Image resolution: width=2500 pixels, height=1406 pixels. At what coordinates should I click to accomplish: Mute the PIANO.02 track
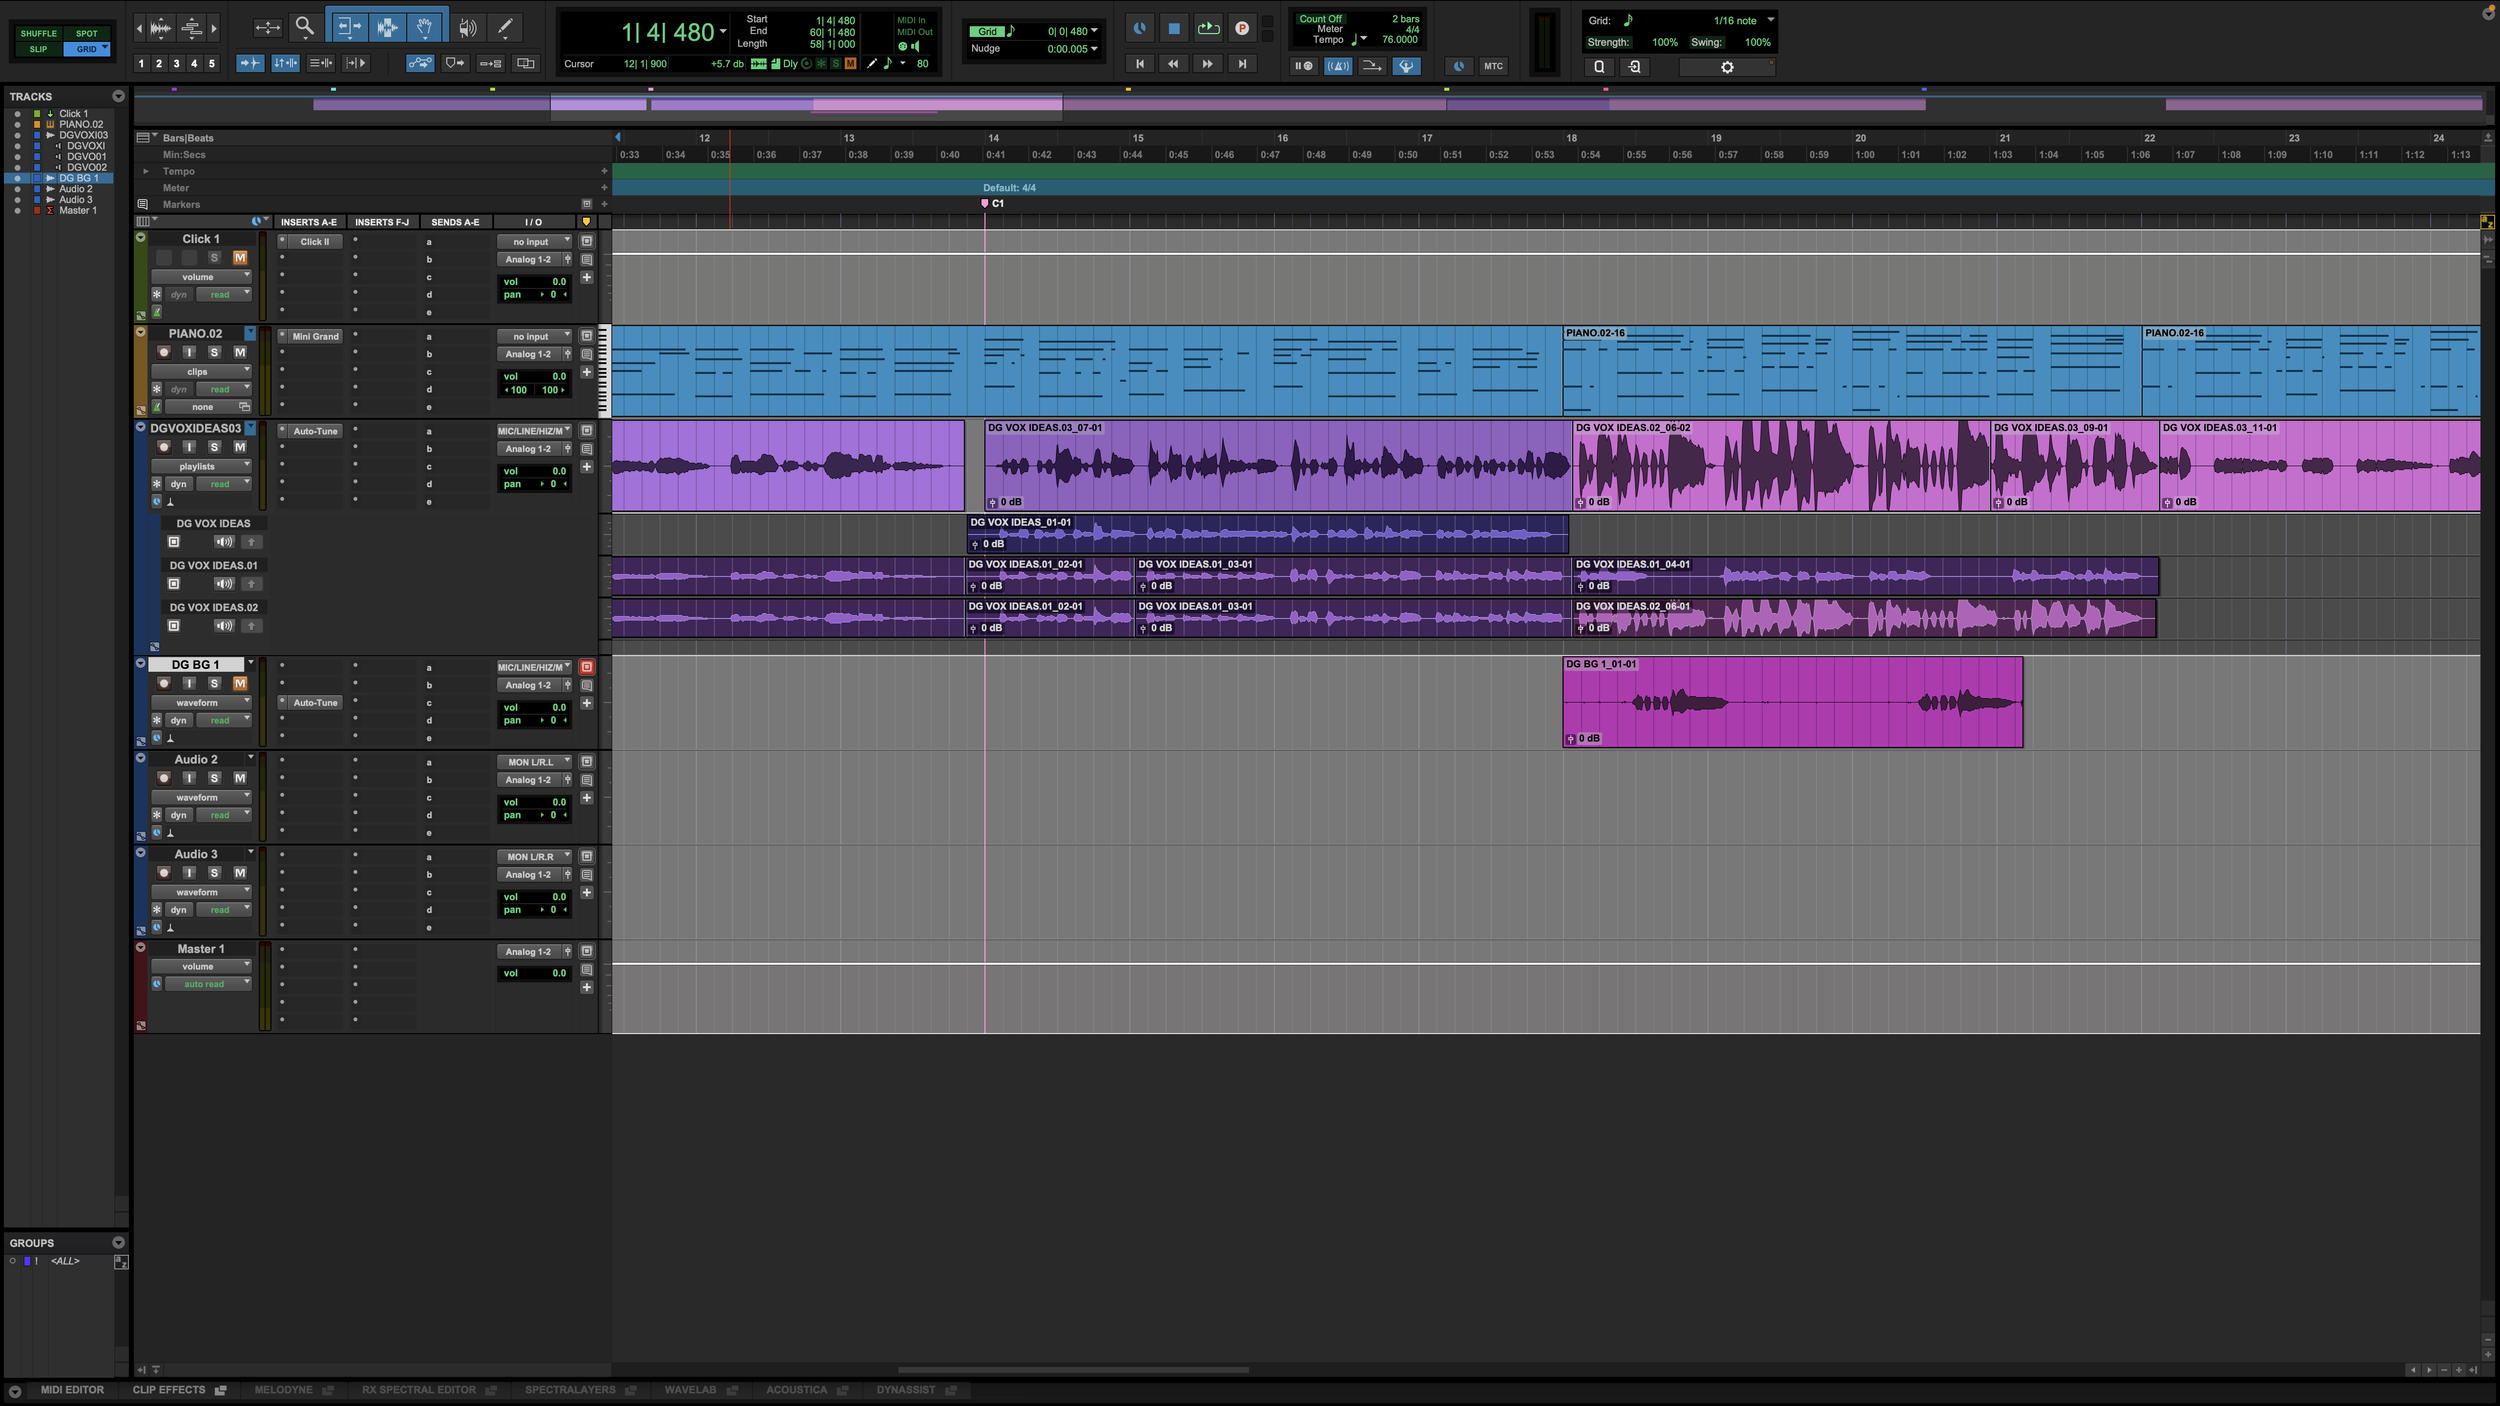pos(240,352)
